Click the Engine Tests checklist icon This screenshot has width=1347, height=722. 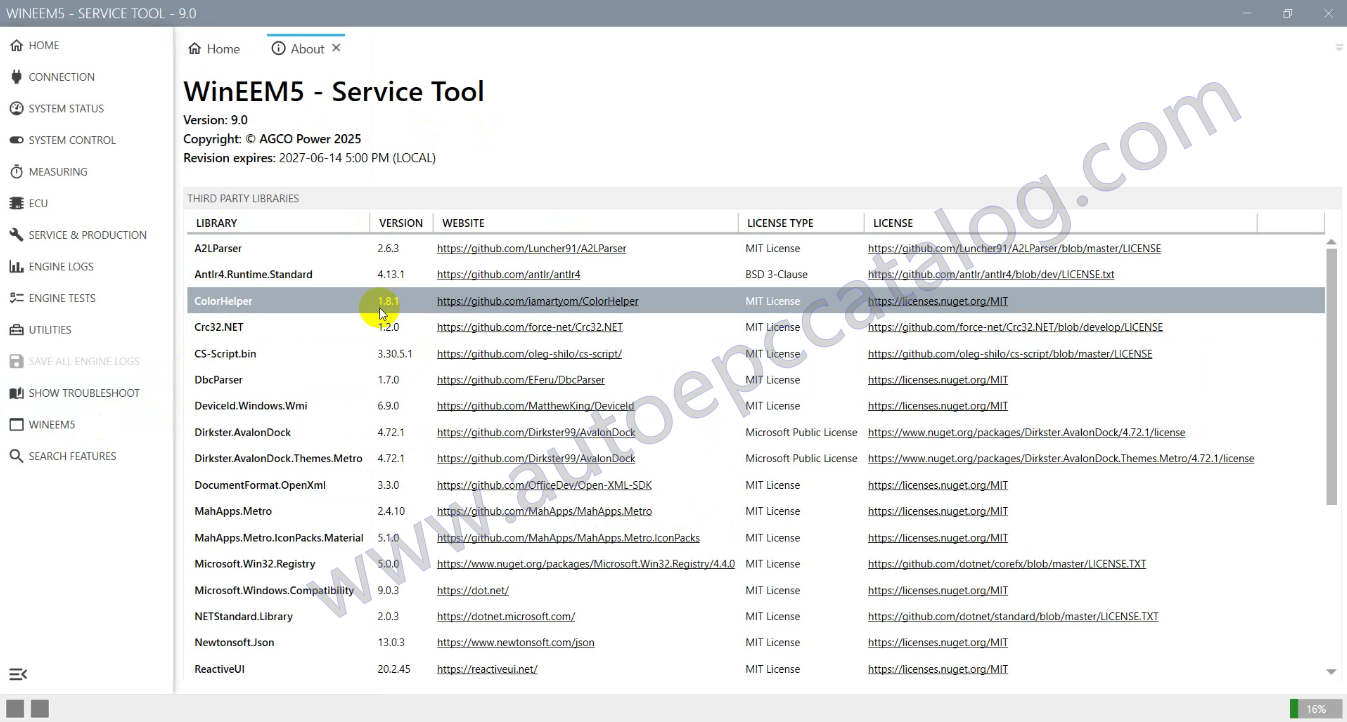[16, 298]
